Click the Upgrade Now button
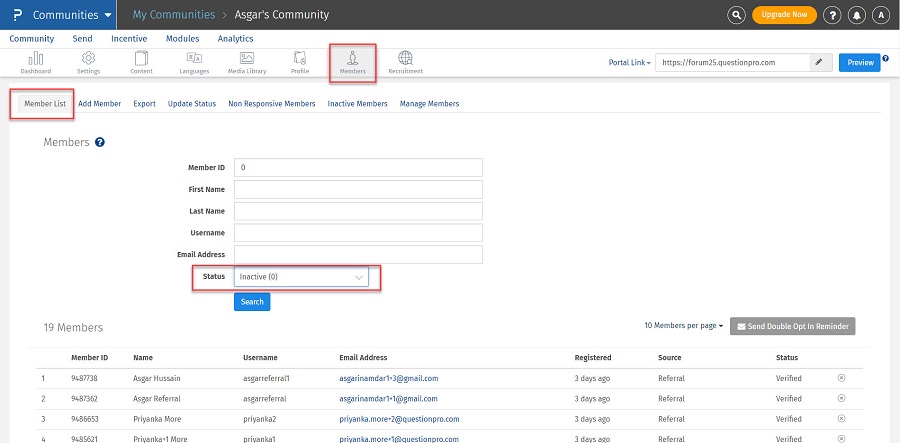Image resolution: width=900 pixels, height=443 pixels. coord(784,15)
